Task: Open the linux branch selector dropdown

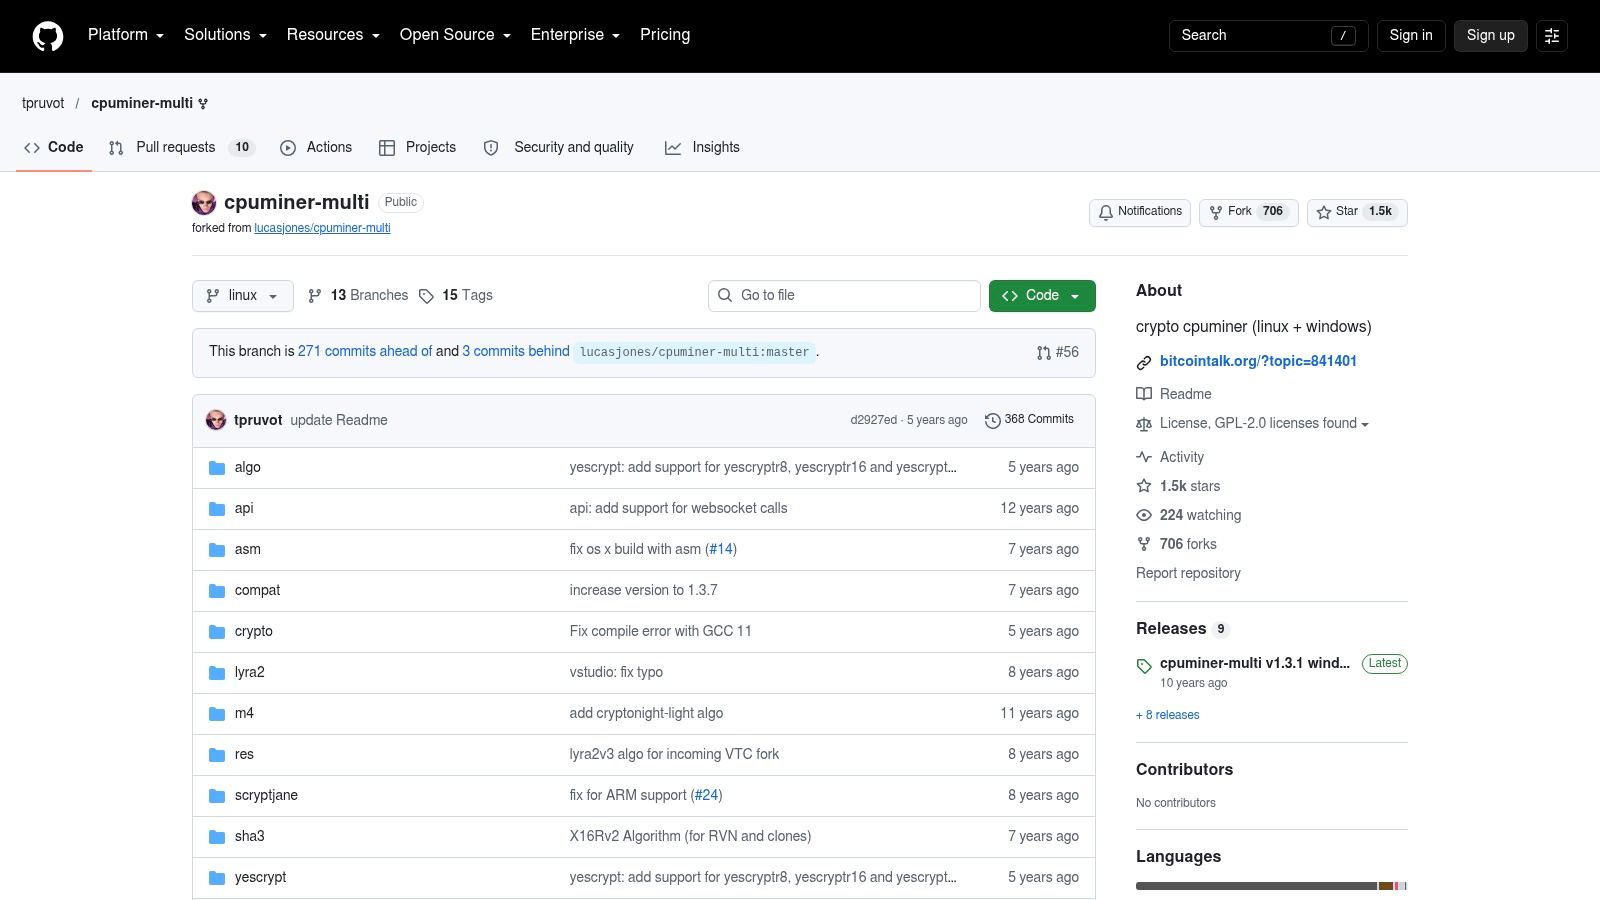Action: point(243,296)
